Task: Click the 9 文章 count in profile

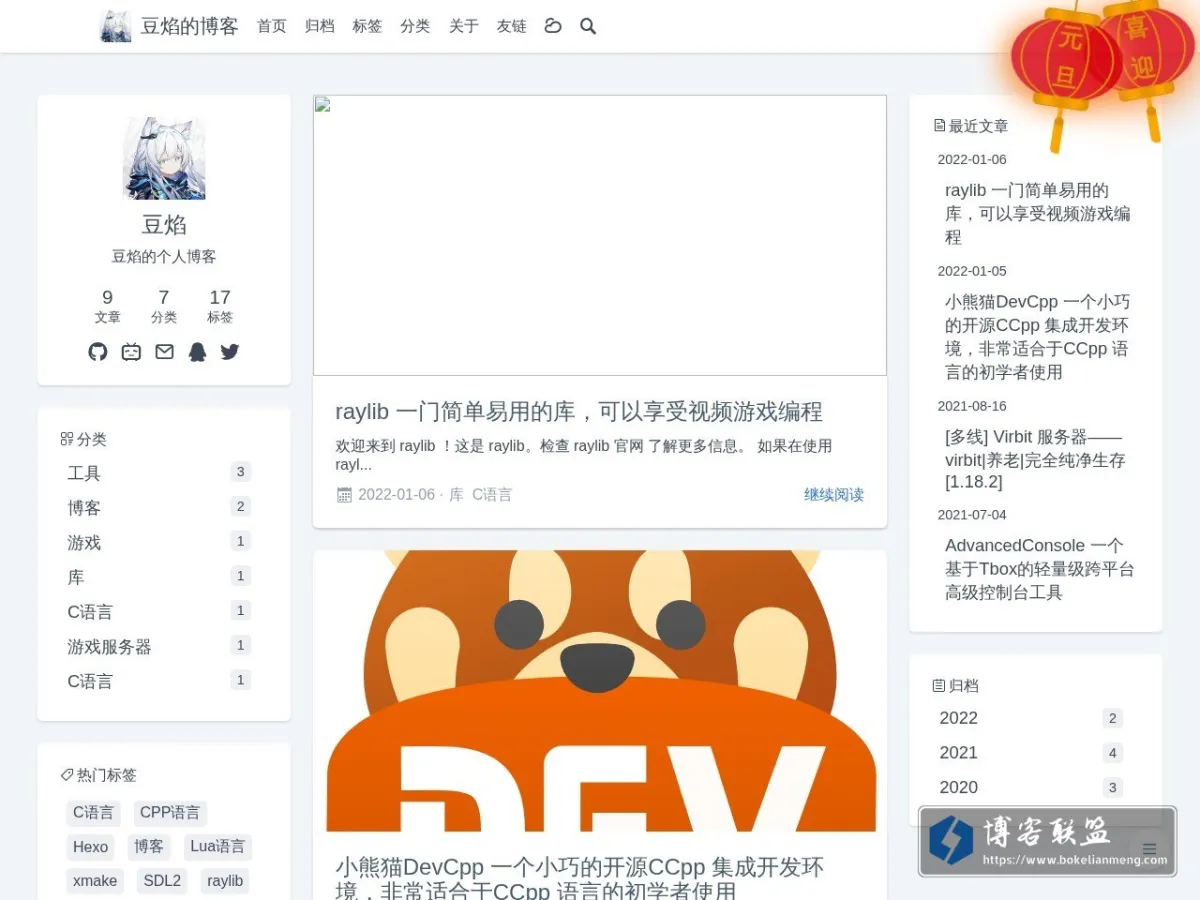Action: [108, 306]
